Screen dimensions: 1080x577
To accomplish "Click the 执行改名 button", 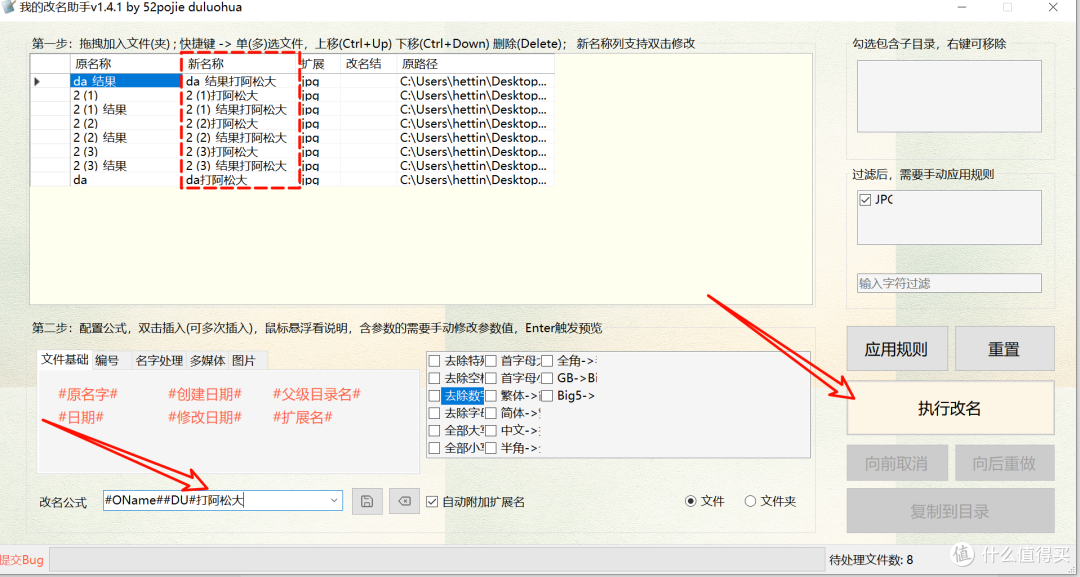I will point(950,408).
